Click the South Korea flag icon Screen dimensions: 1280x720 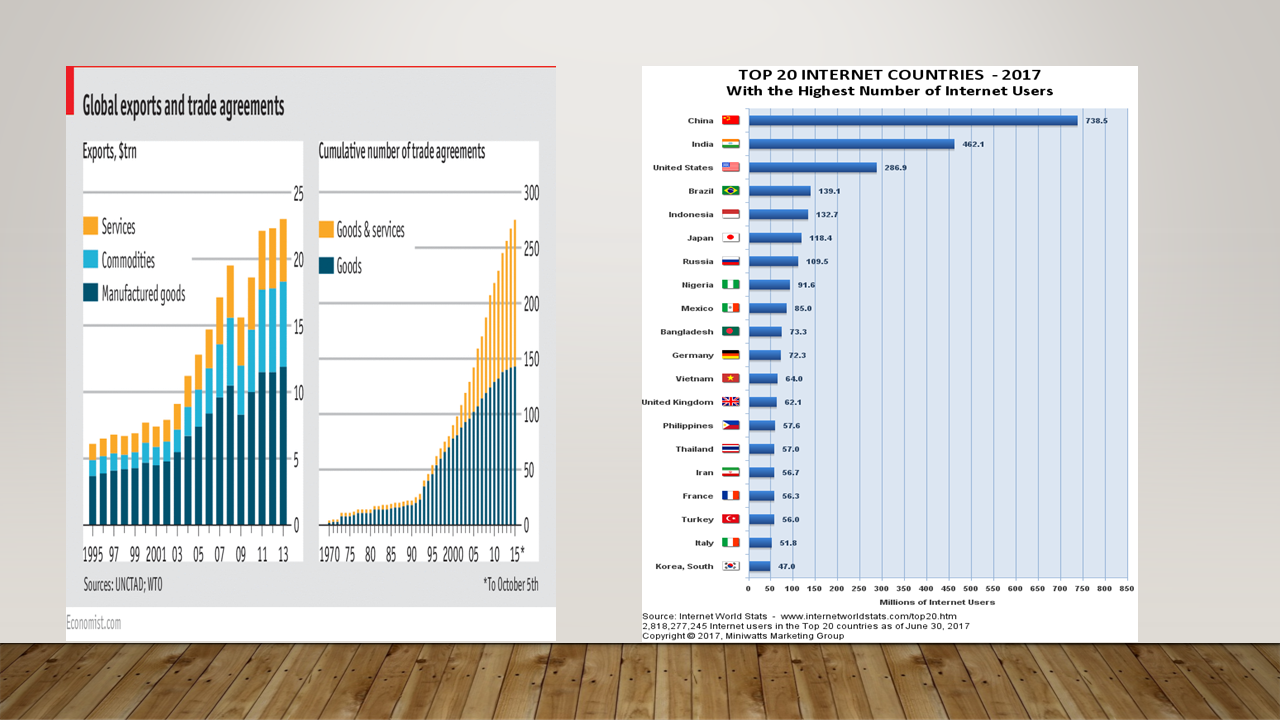coord(730,566)
